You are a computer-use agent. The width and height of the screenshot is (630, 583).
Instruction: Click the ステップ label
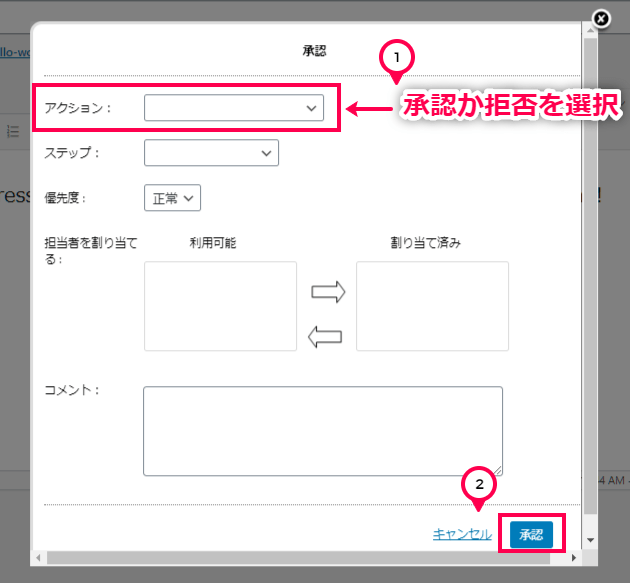coord(72,153)
